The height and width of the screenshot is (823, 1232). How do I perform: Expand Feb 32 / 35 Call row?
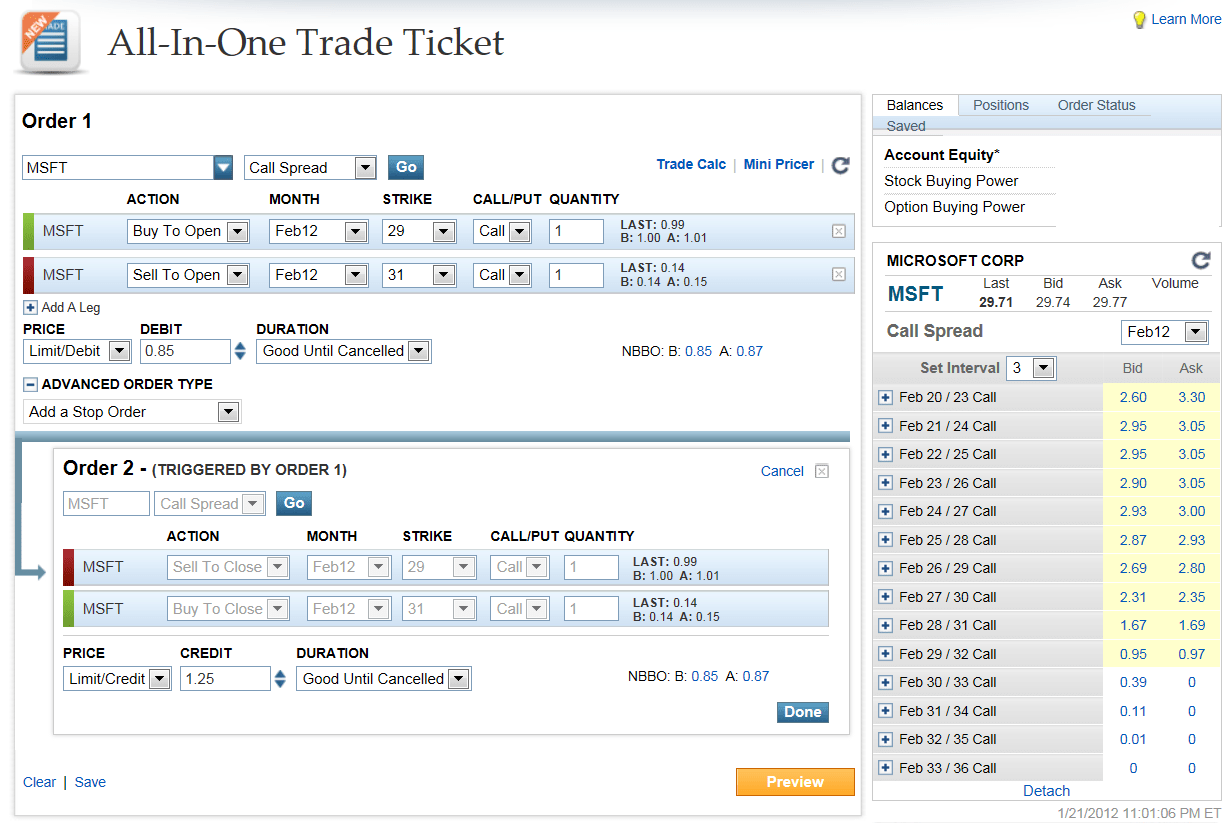click(x=885, y=739)
